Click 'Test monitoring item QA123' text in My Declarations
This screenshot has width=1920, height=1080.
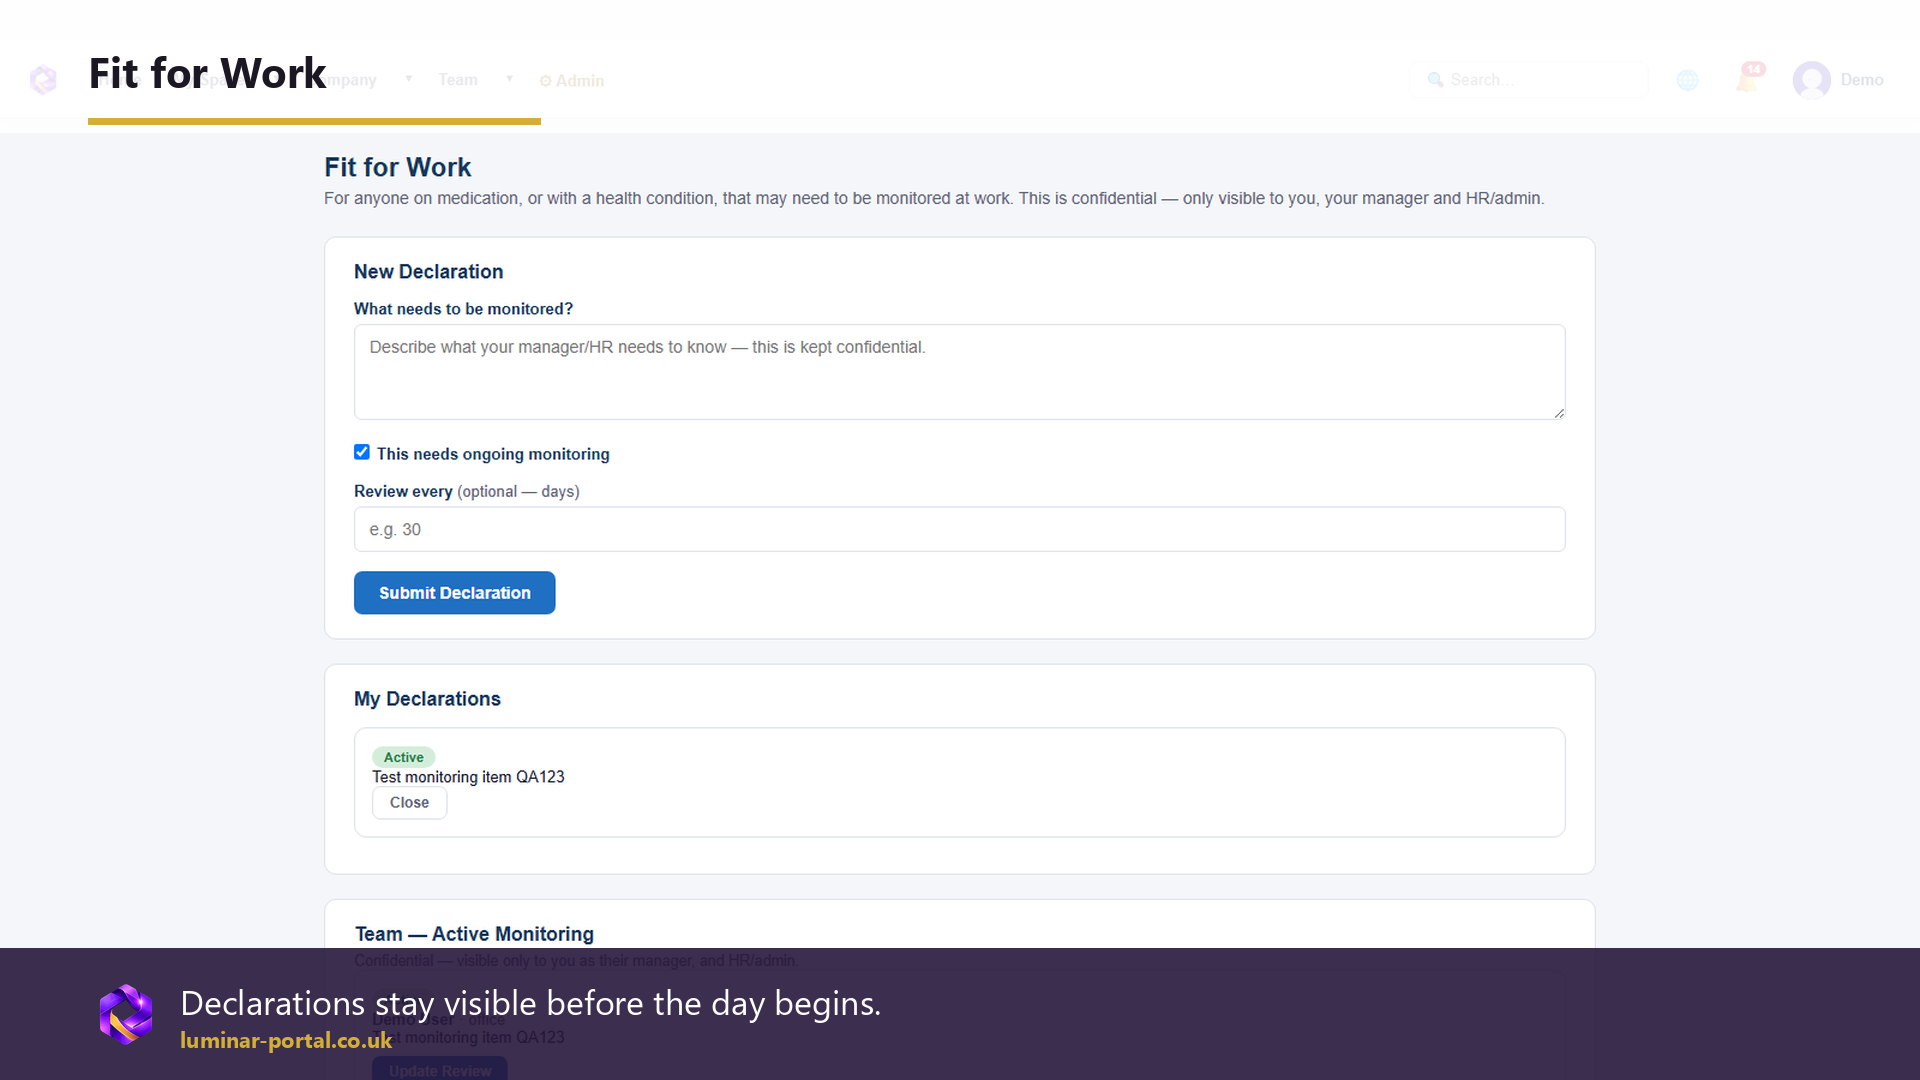(x=468, y=777)
